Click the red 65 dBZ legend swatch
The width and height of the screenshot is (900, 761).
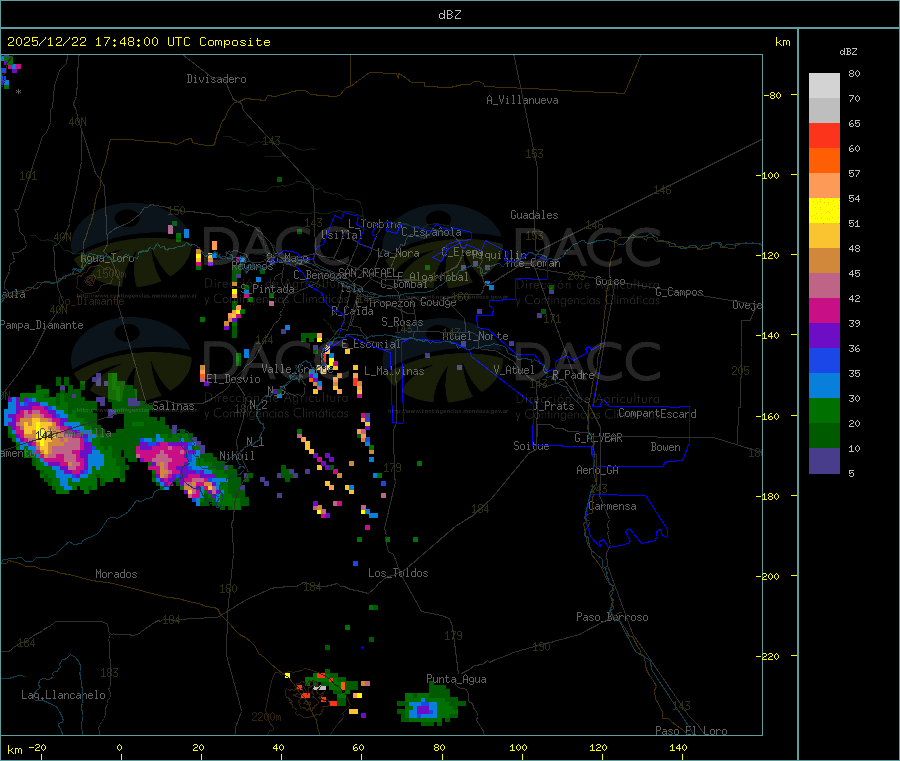(x=824, y=135)
